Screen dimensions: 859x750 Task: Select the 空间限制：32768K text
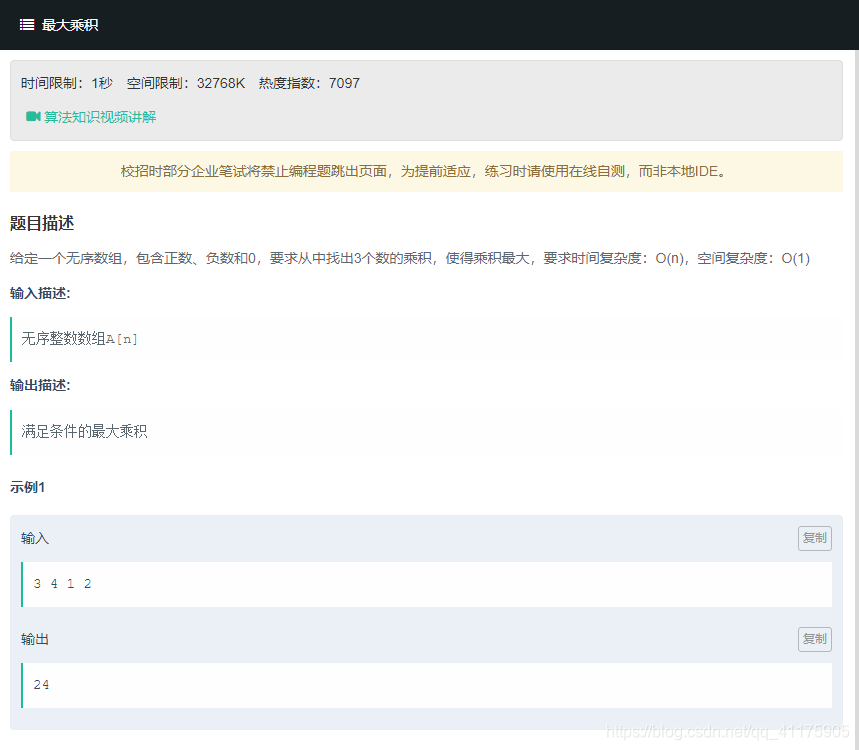(186, 83)
